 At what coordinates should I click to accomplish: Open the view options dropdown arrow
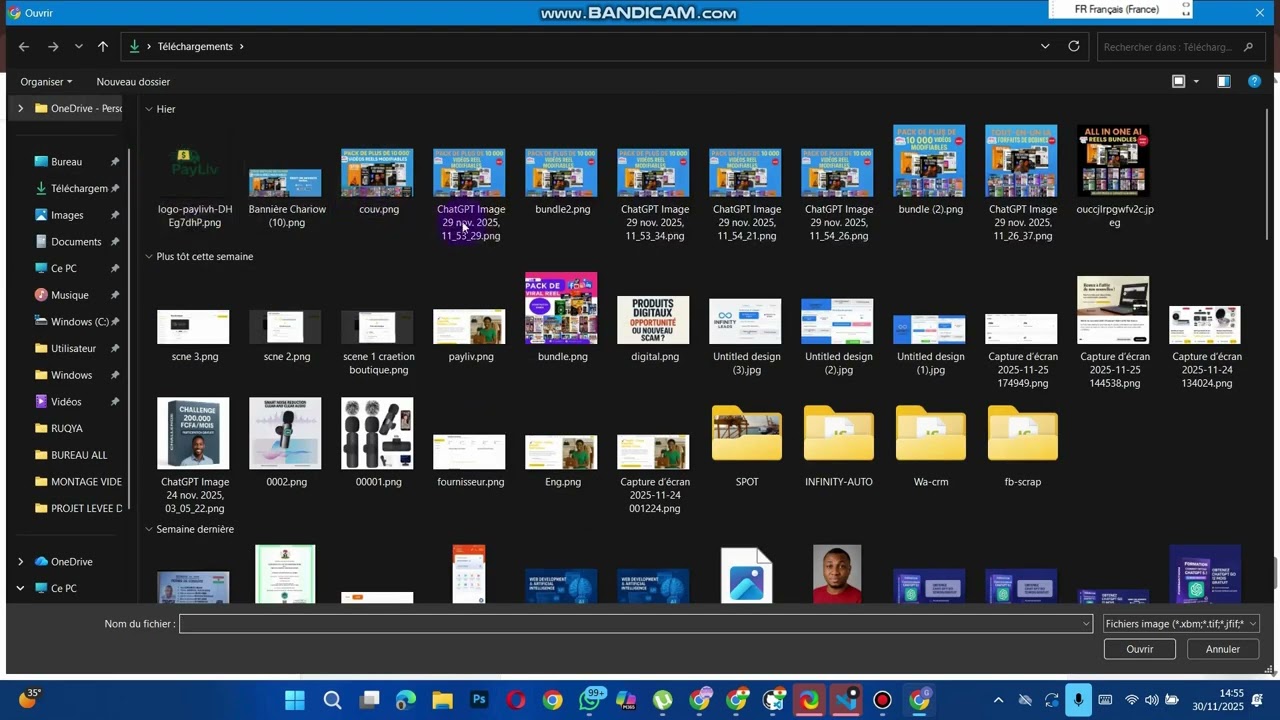tap(1196, 82)
